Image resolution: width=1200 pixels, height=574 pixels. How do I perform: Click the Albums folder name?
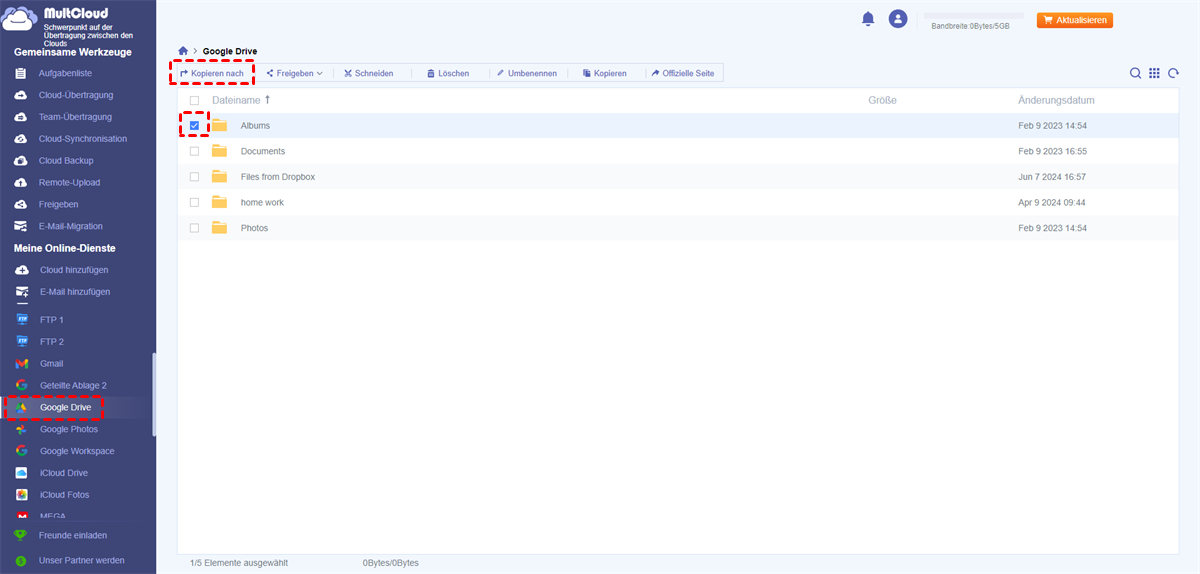pos(255,126)
